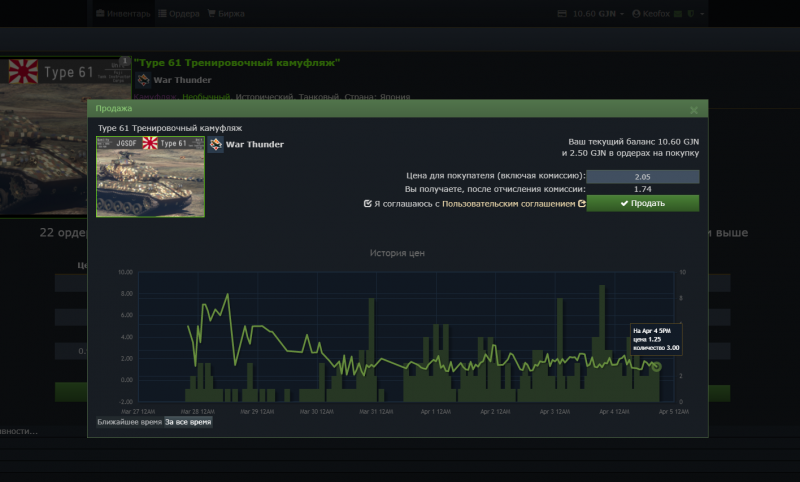This screenshot has width=800, height=482.
Task: Open background page title "Type 61 Тренировочный камуфляж"
Action: click(237, 63)
